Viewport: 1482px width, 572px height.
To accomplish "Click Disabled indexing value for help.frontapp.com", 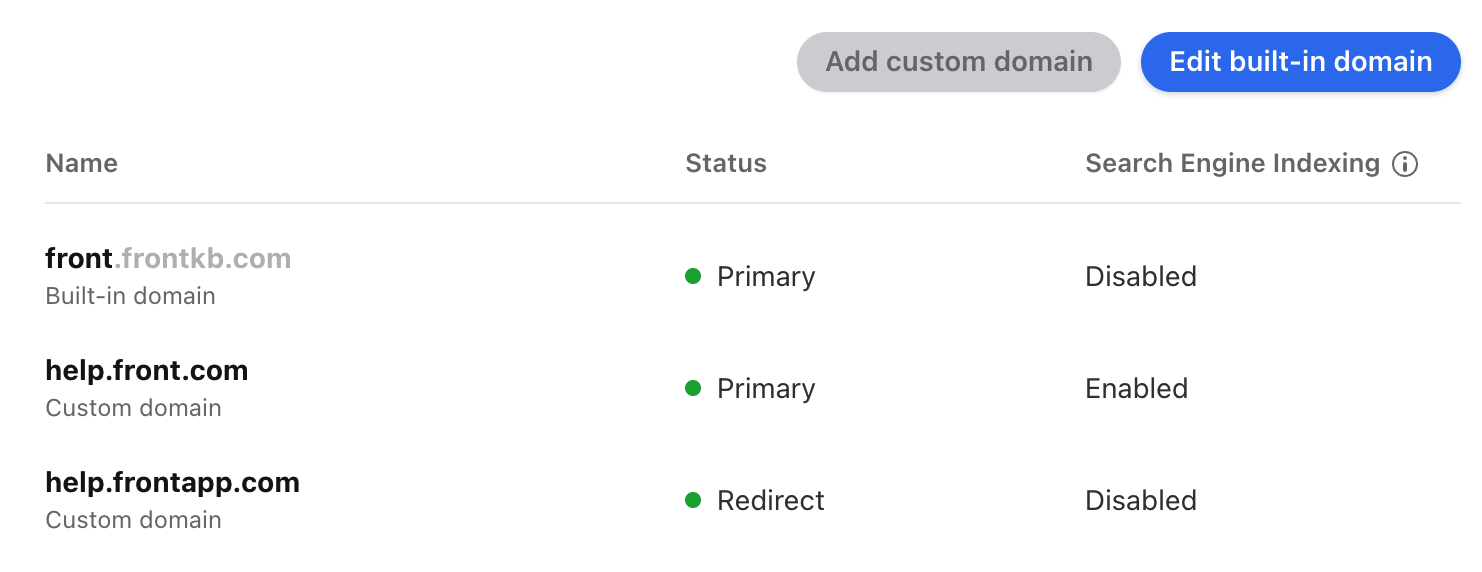I will click(1141, 500).
